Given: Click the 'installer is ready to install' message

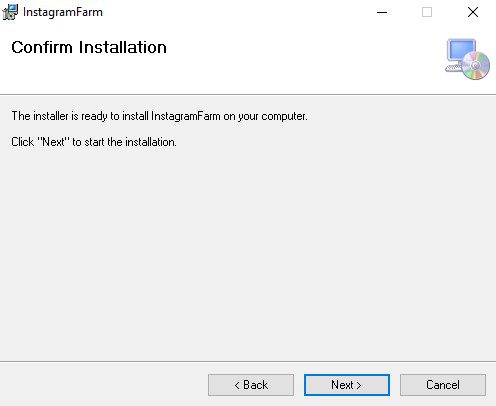Looking at the screenshot, I should (159, 116).
